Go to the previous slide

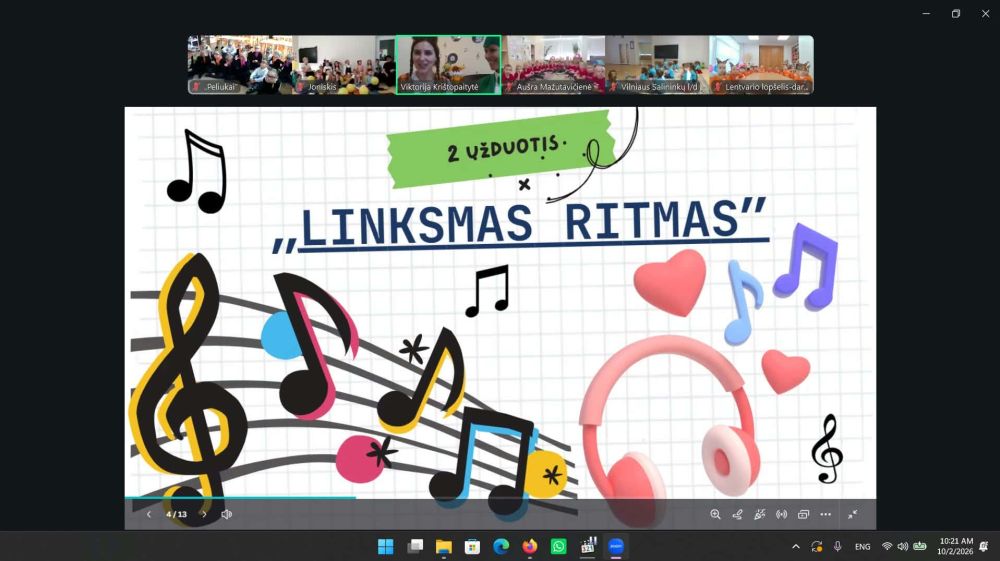[149, 514]
